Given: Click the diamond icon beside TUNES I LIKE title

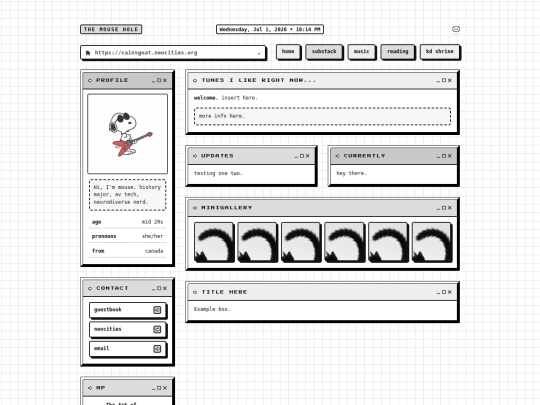Looking at the screenshot, I should pos(195,80).
